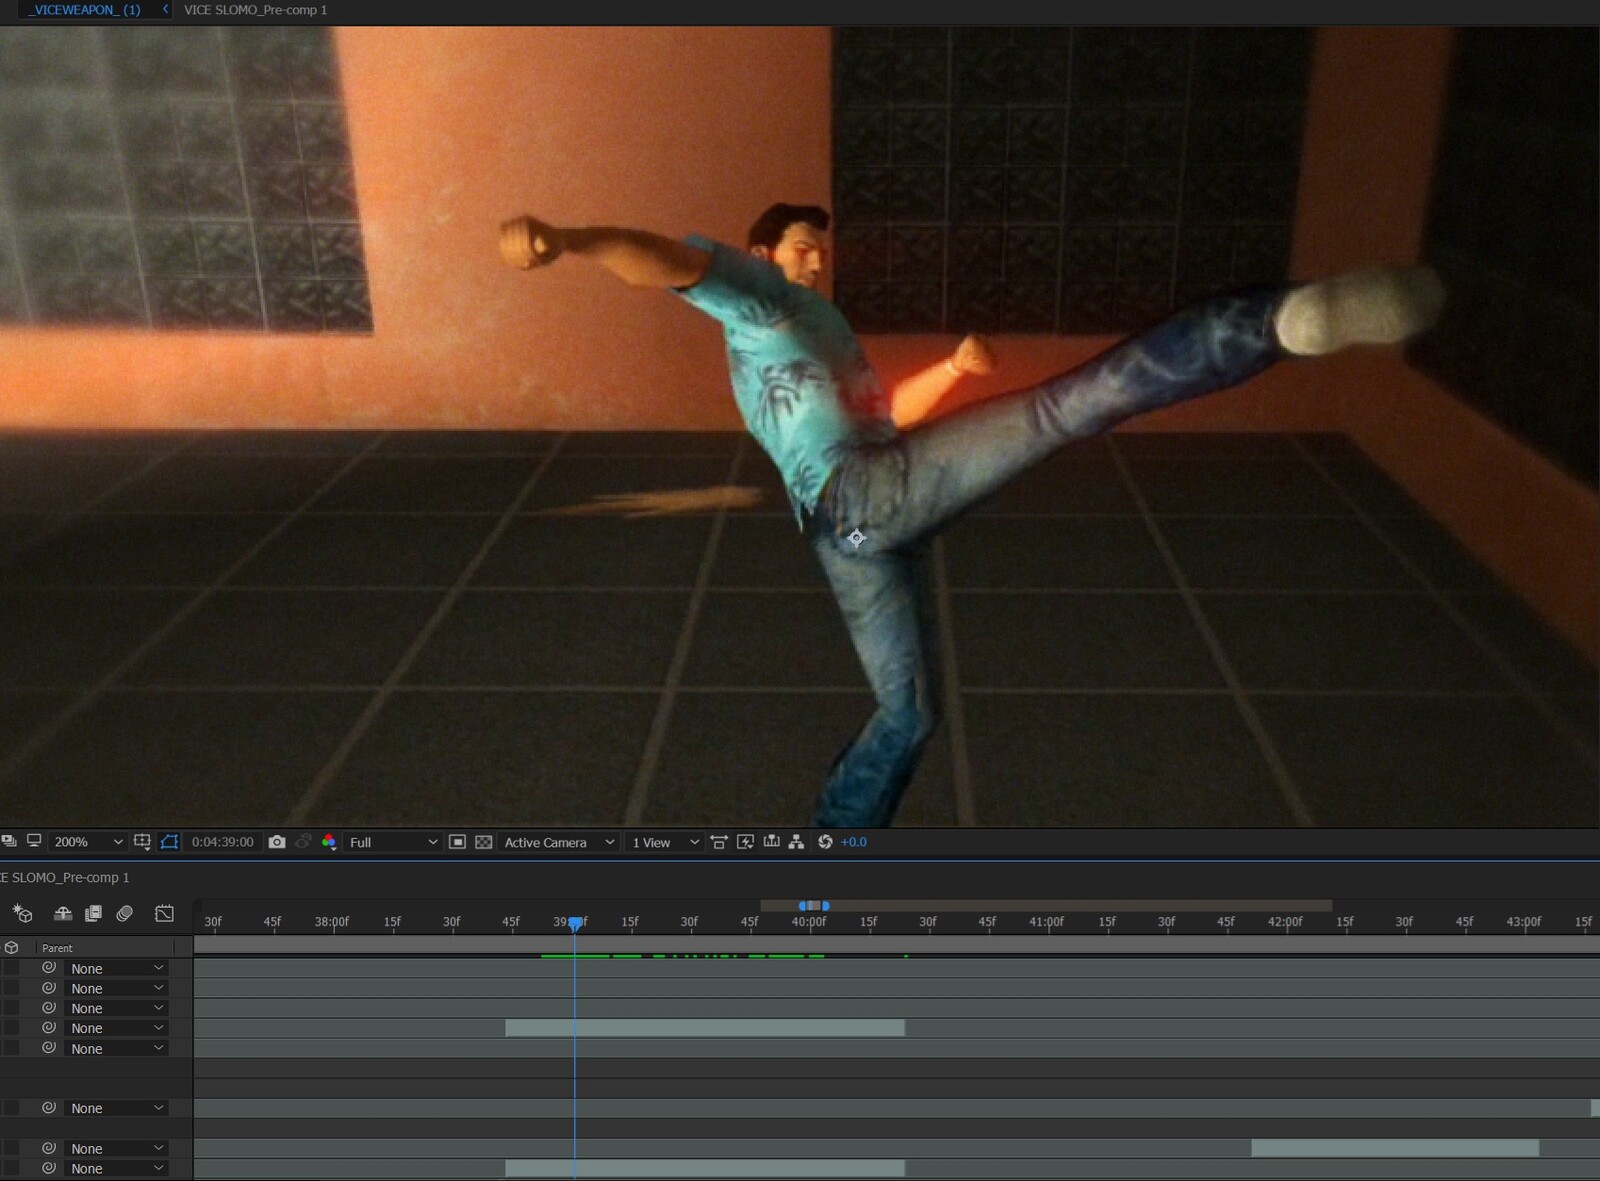Viewport: 1600px width, 1181px height.
Task: Click the 42:00f mark on the ruler
Action: 1285,922
